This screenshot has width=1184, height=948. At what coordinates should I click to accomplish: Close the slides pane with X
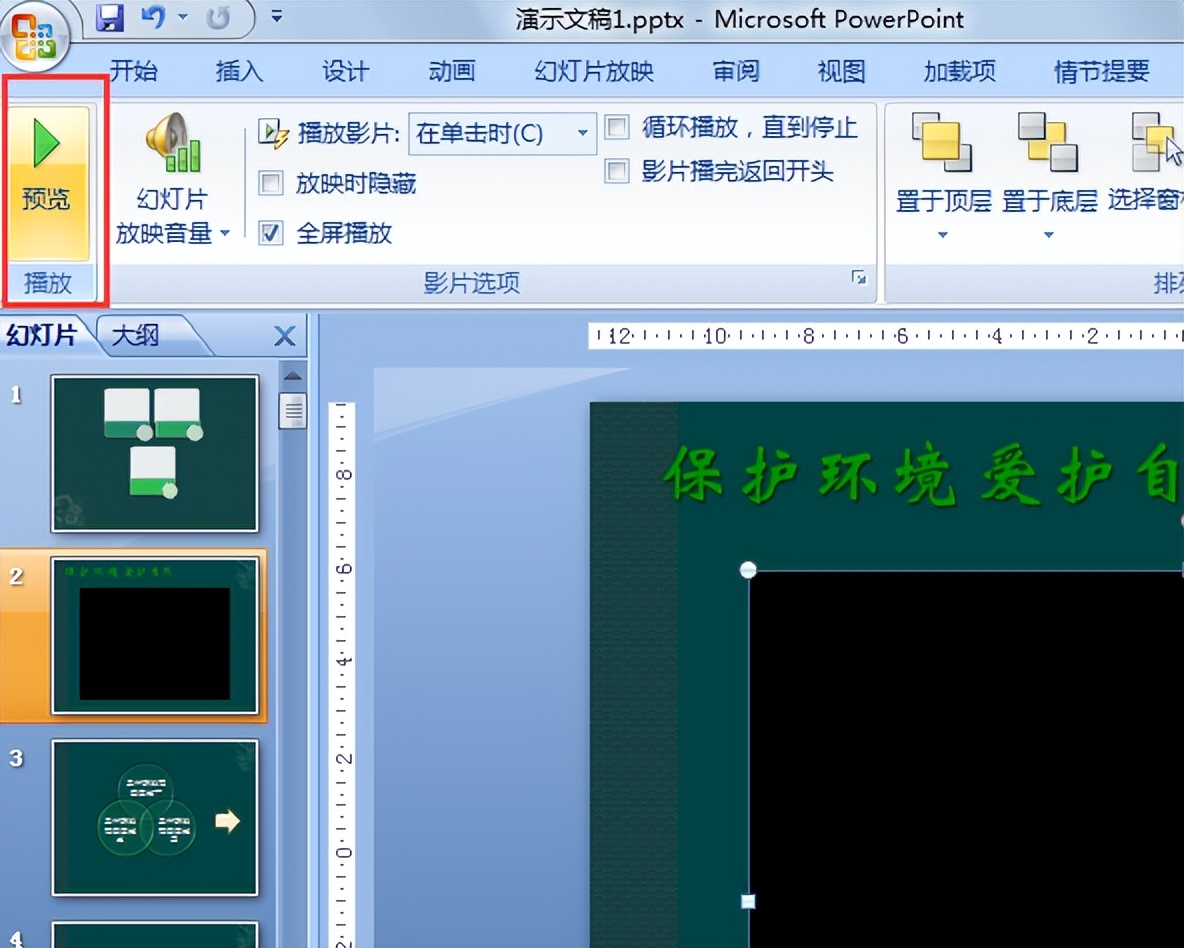[285, 335]
